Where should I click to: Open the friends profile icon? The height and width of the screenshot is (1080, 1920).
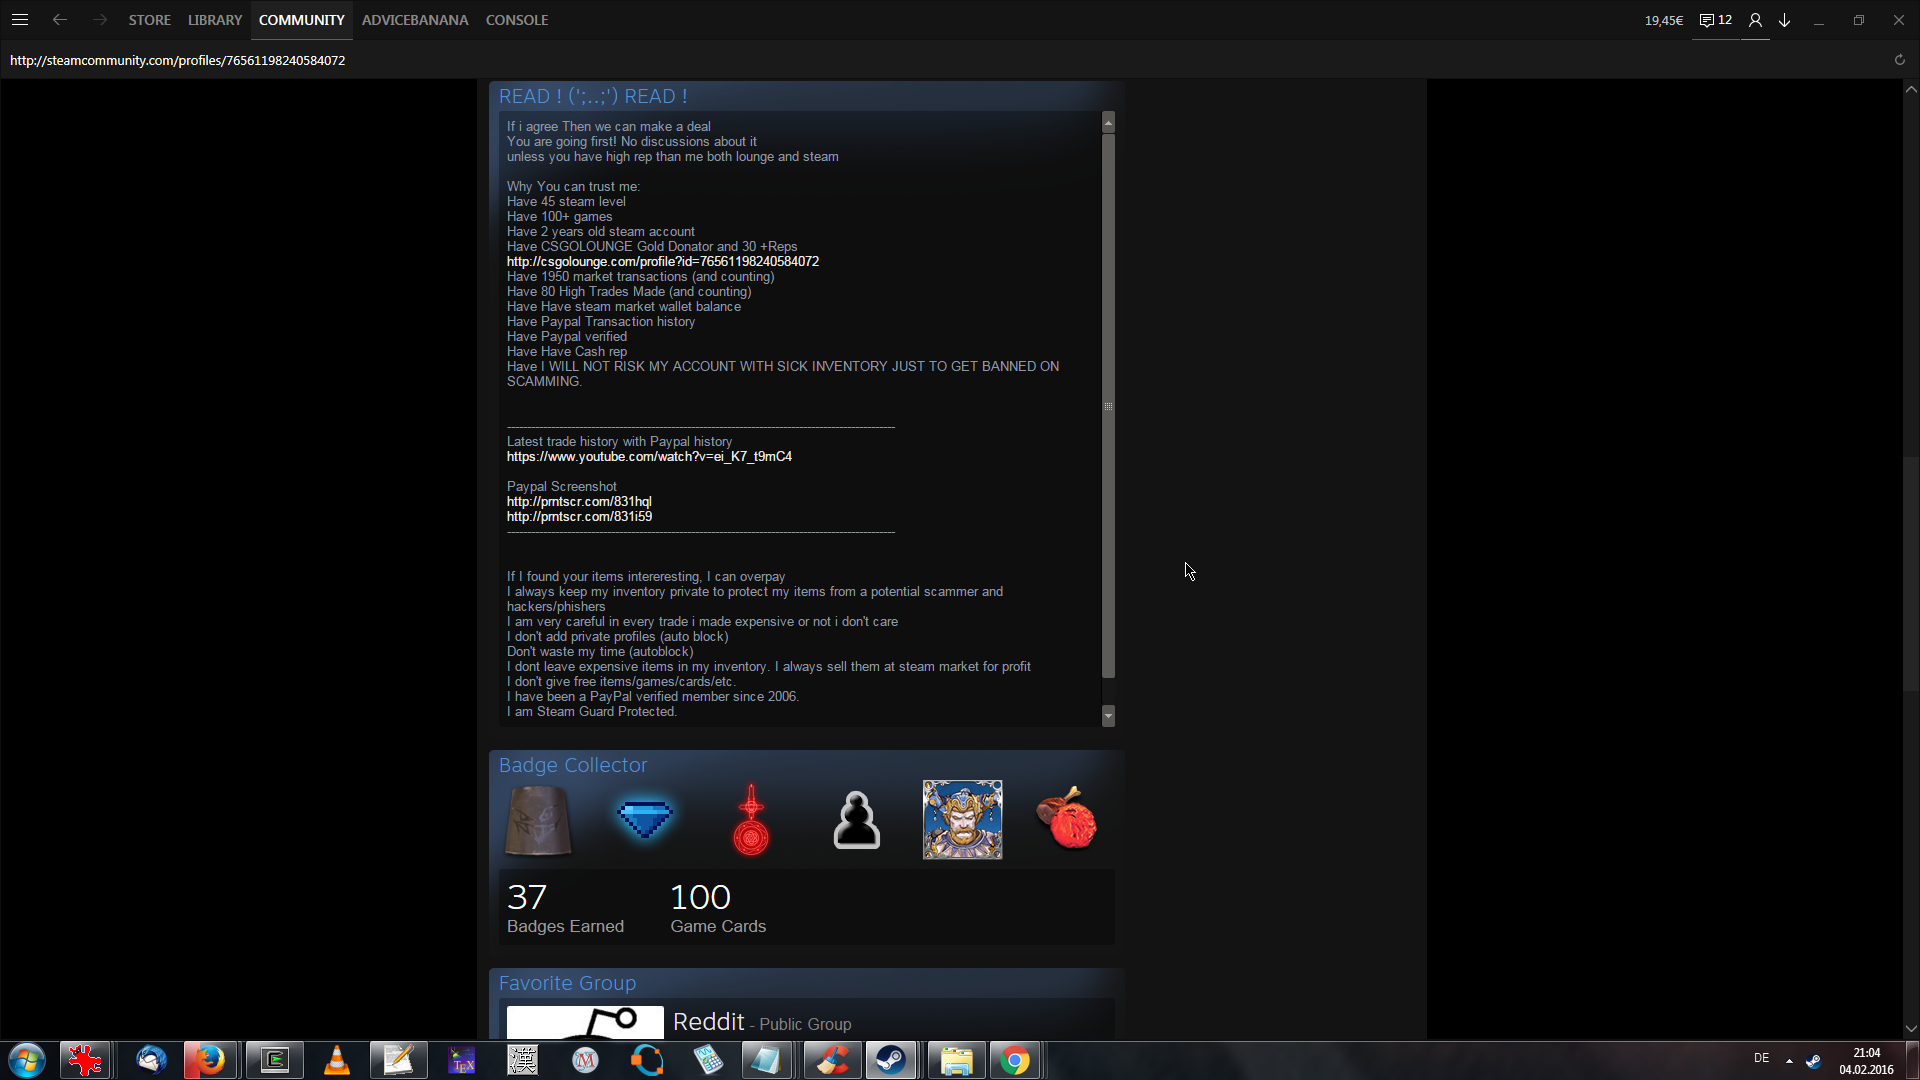pyautogui.click(x=1755, y=20)
